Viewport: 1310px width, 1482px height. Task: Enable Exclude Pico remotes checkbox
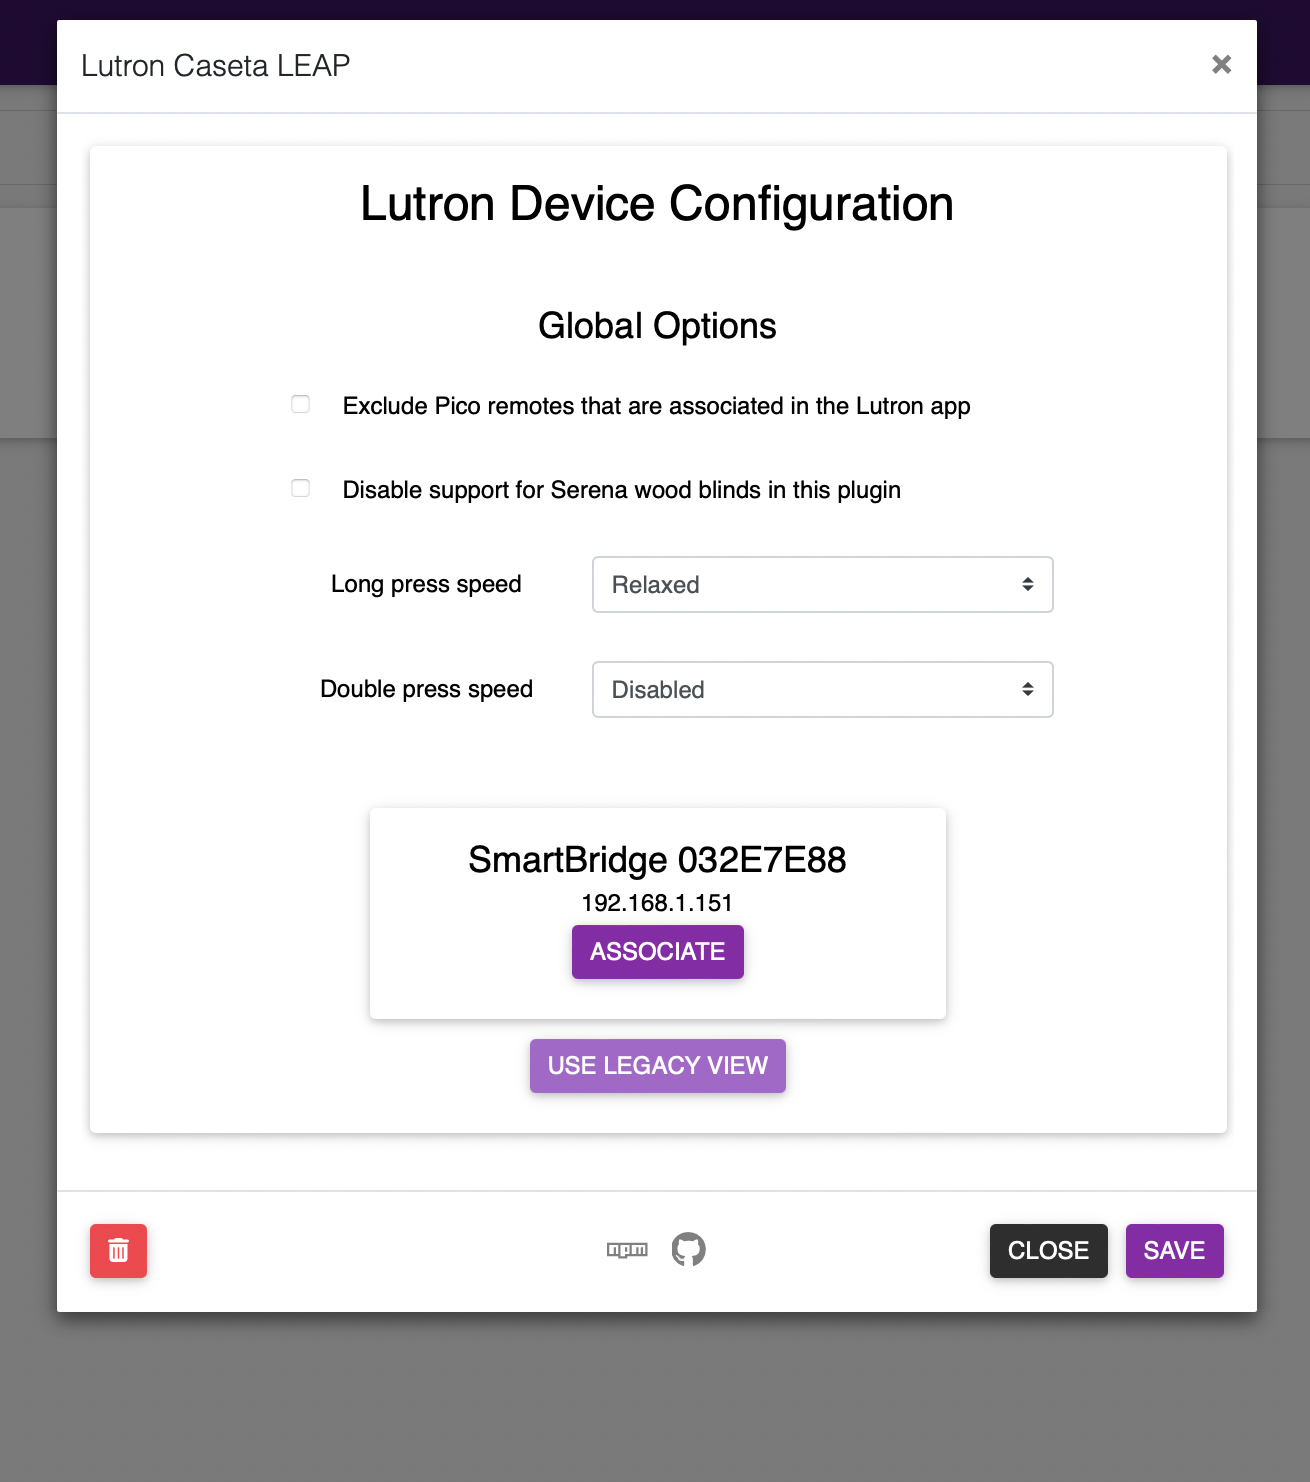(x=300, y=404)
